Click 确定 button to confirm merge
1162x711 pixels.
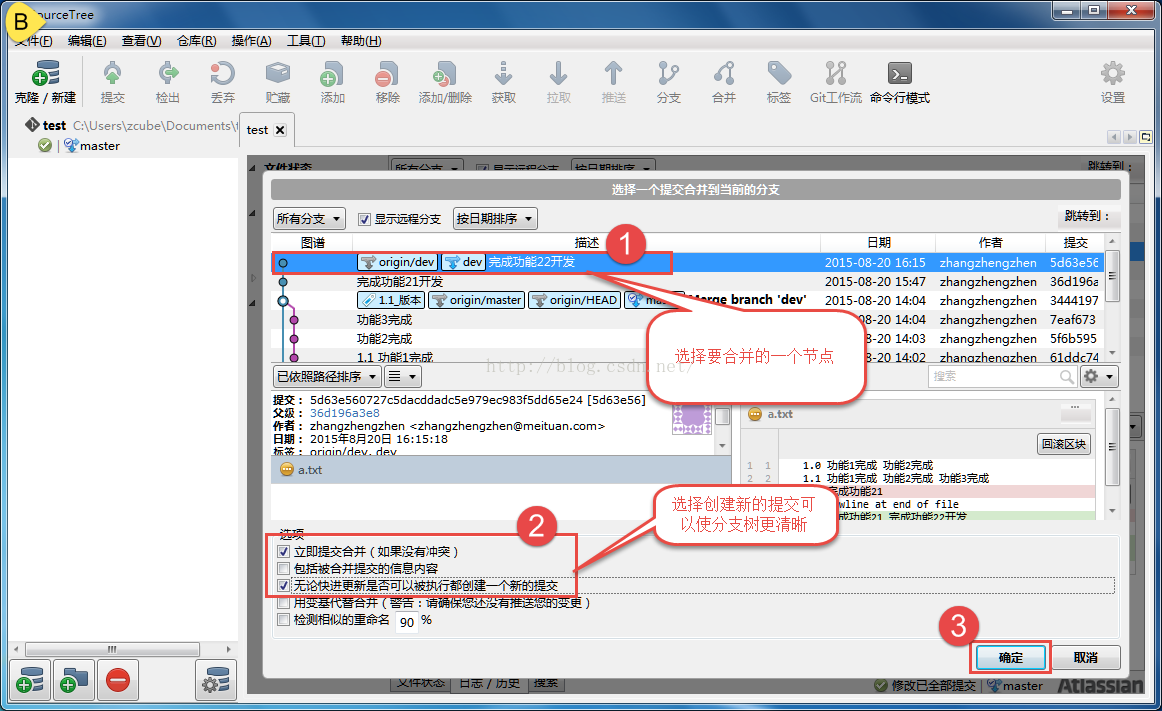coord(1010,658)
